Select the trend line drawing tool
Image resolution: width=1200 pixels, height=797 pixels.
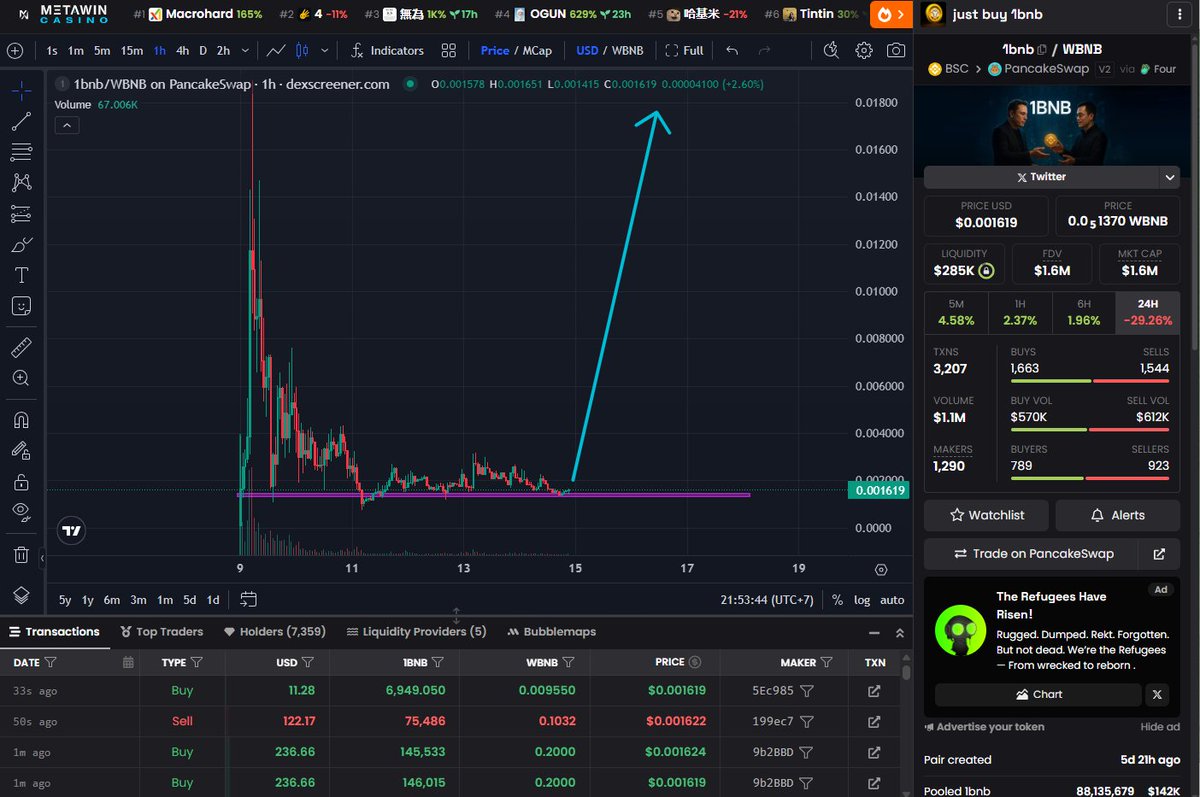click(x=21, y=122)
